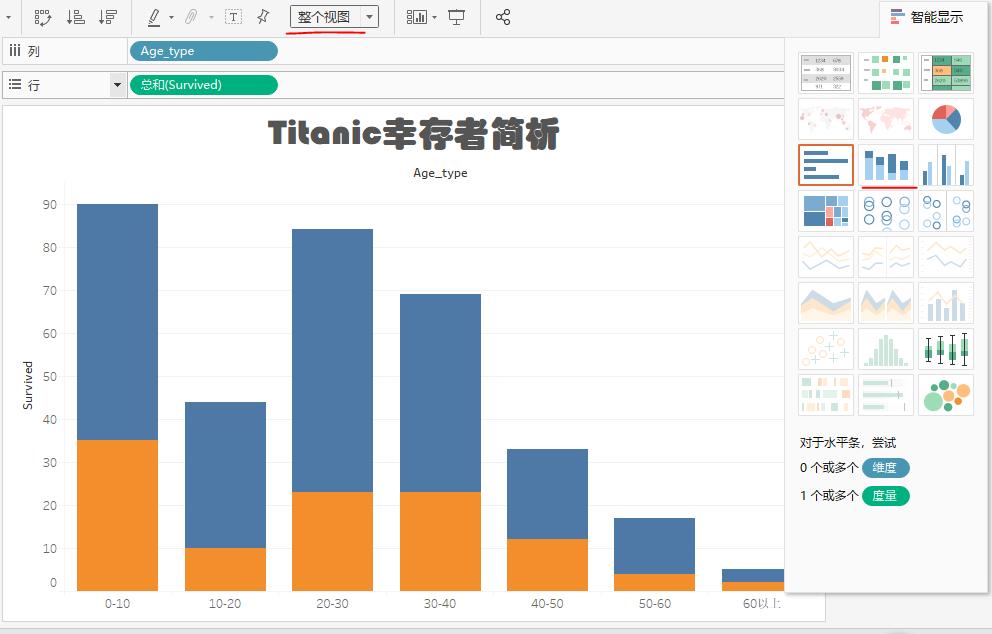Choose circle views chart type
Viewport: 992px width, 634px height.
[x=886, y=211]
